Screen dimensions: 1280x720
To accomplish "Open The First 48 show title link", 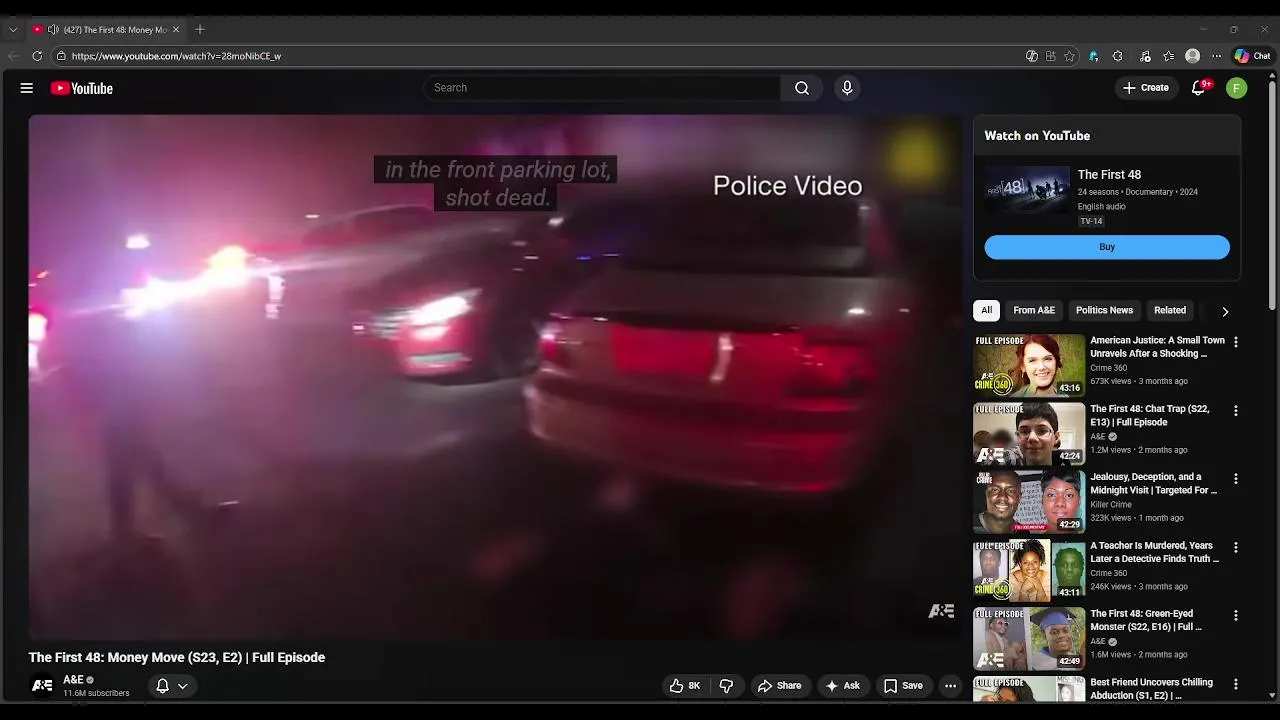I will [x=1109, y=175].
